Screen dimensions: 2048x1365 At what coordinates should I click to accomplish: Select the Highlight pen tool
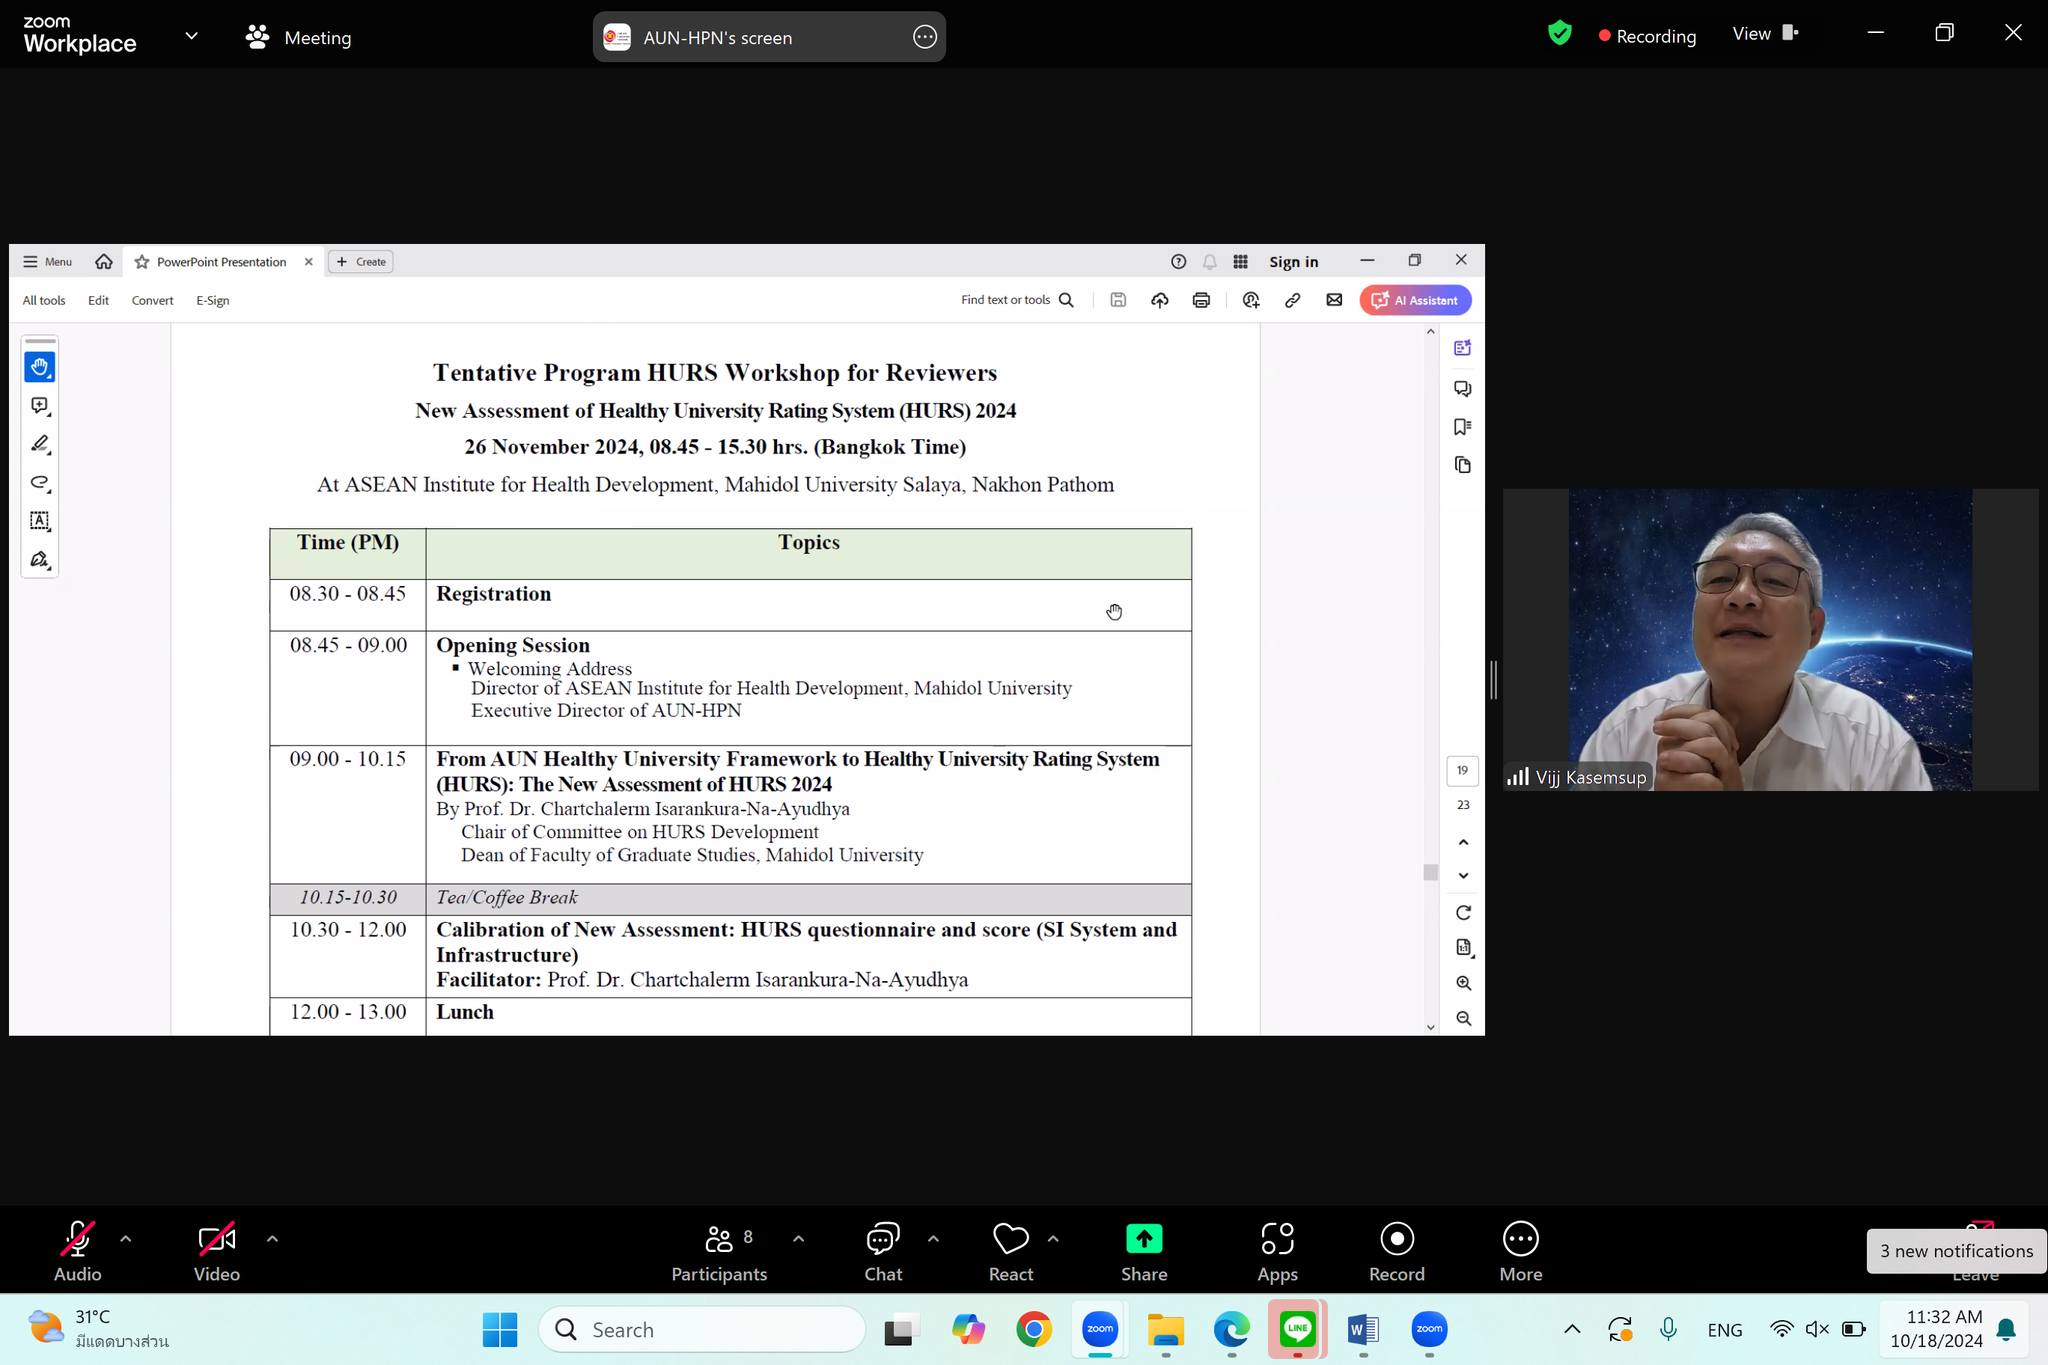coord(40,444)
